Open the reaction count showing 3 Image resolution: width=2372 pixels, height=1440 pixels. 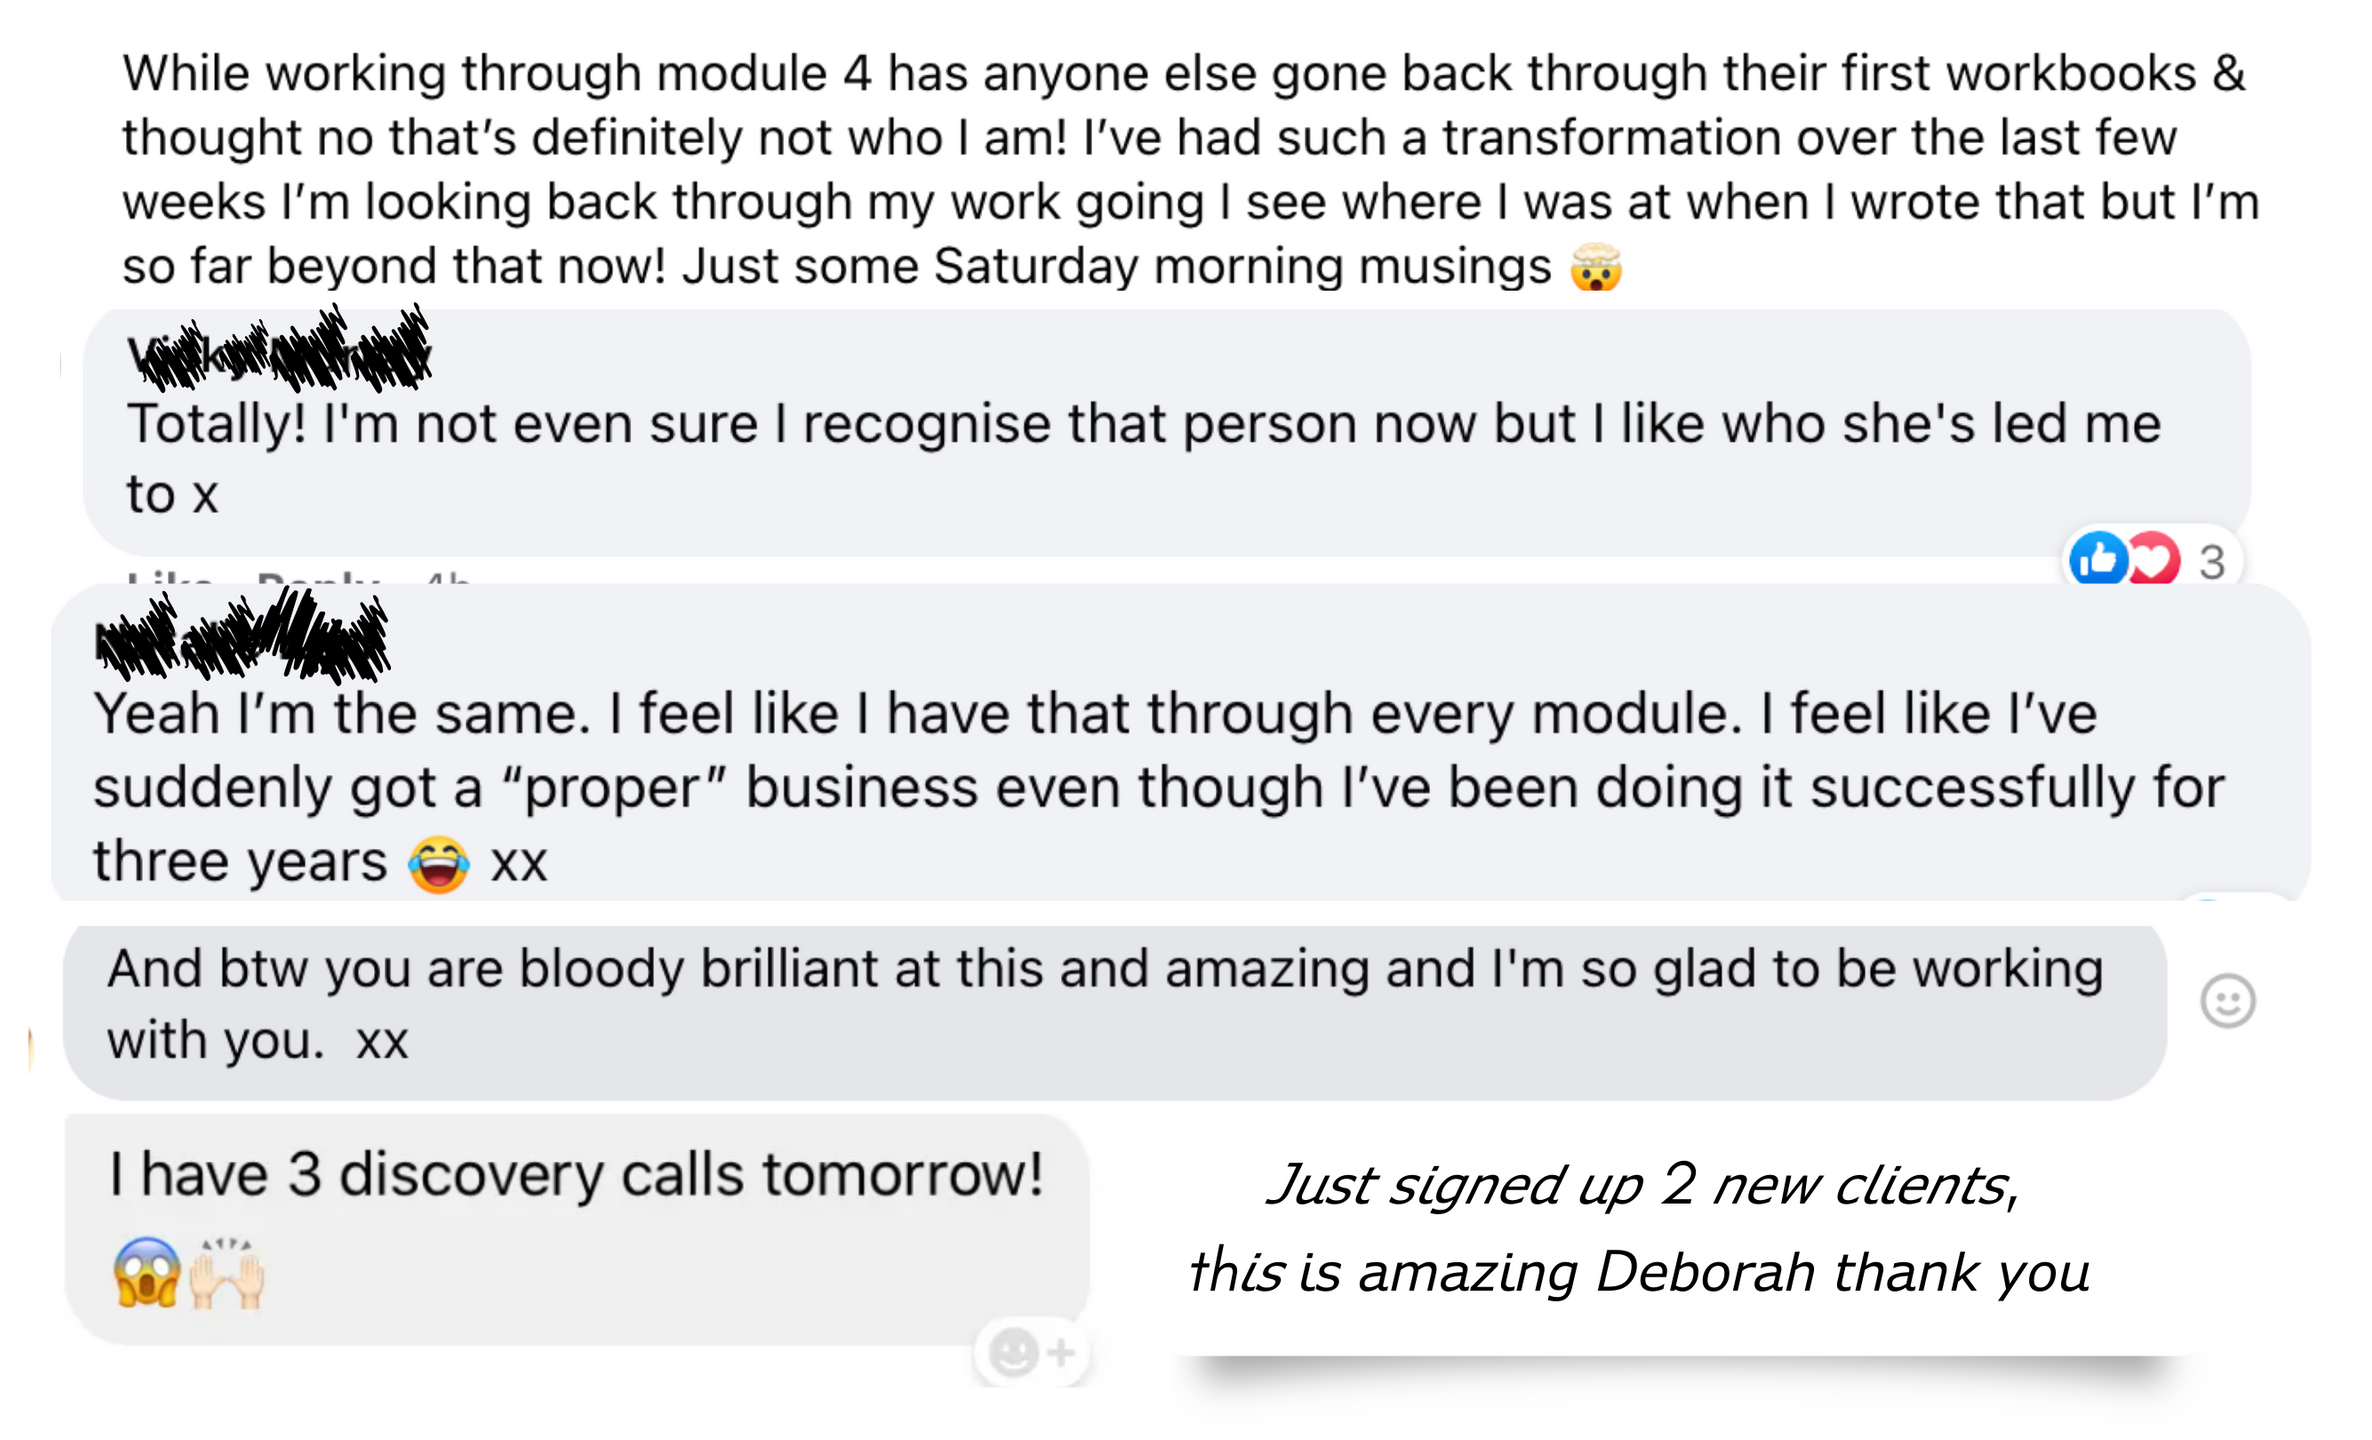[2211, 562]
